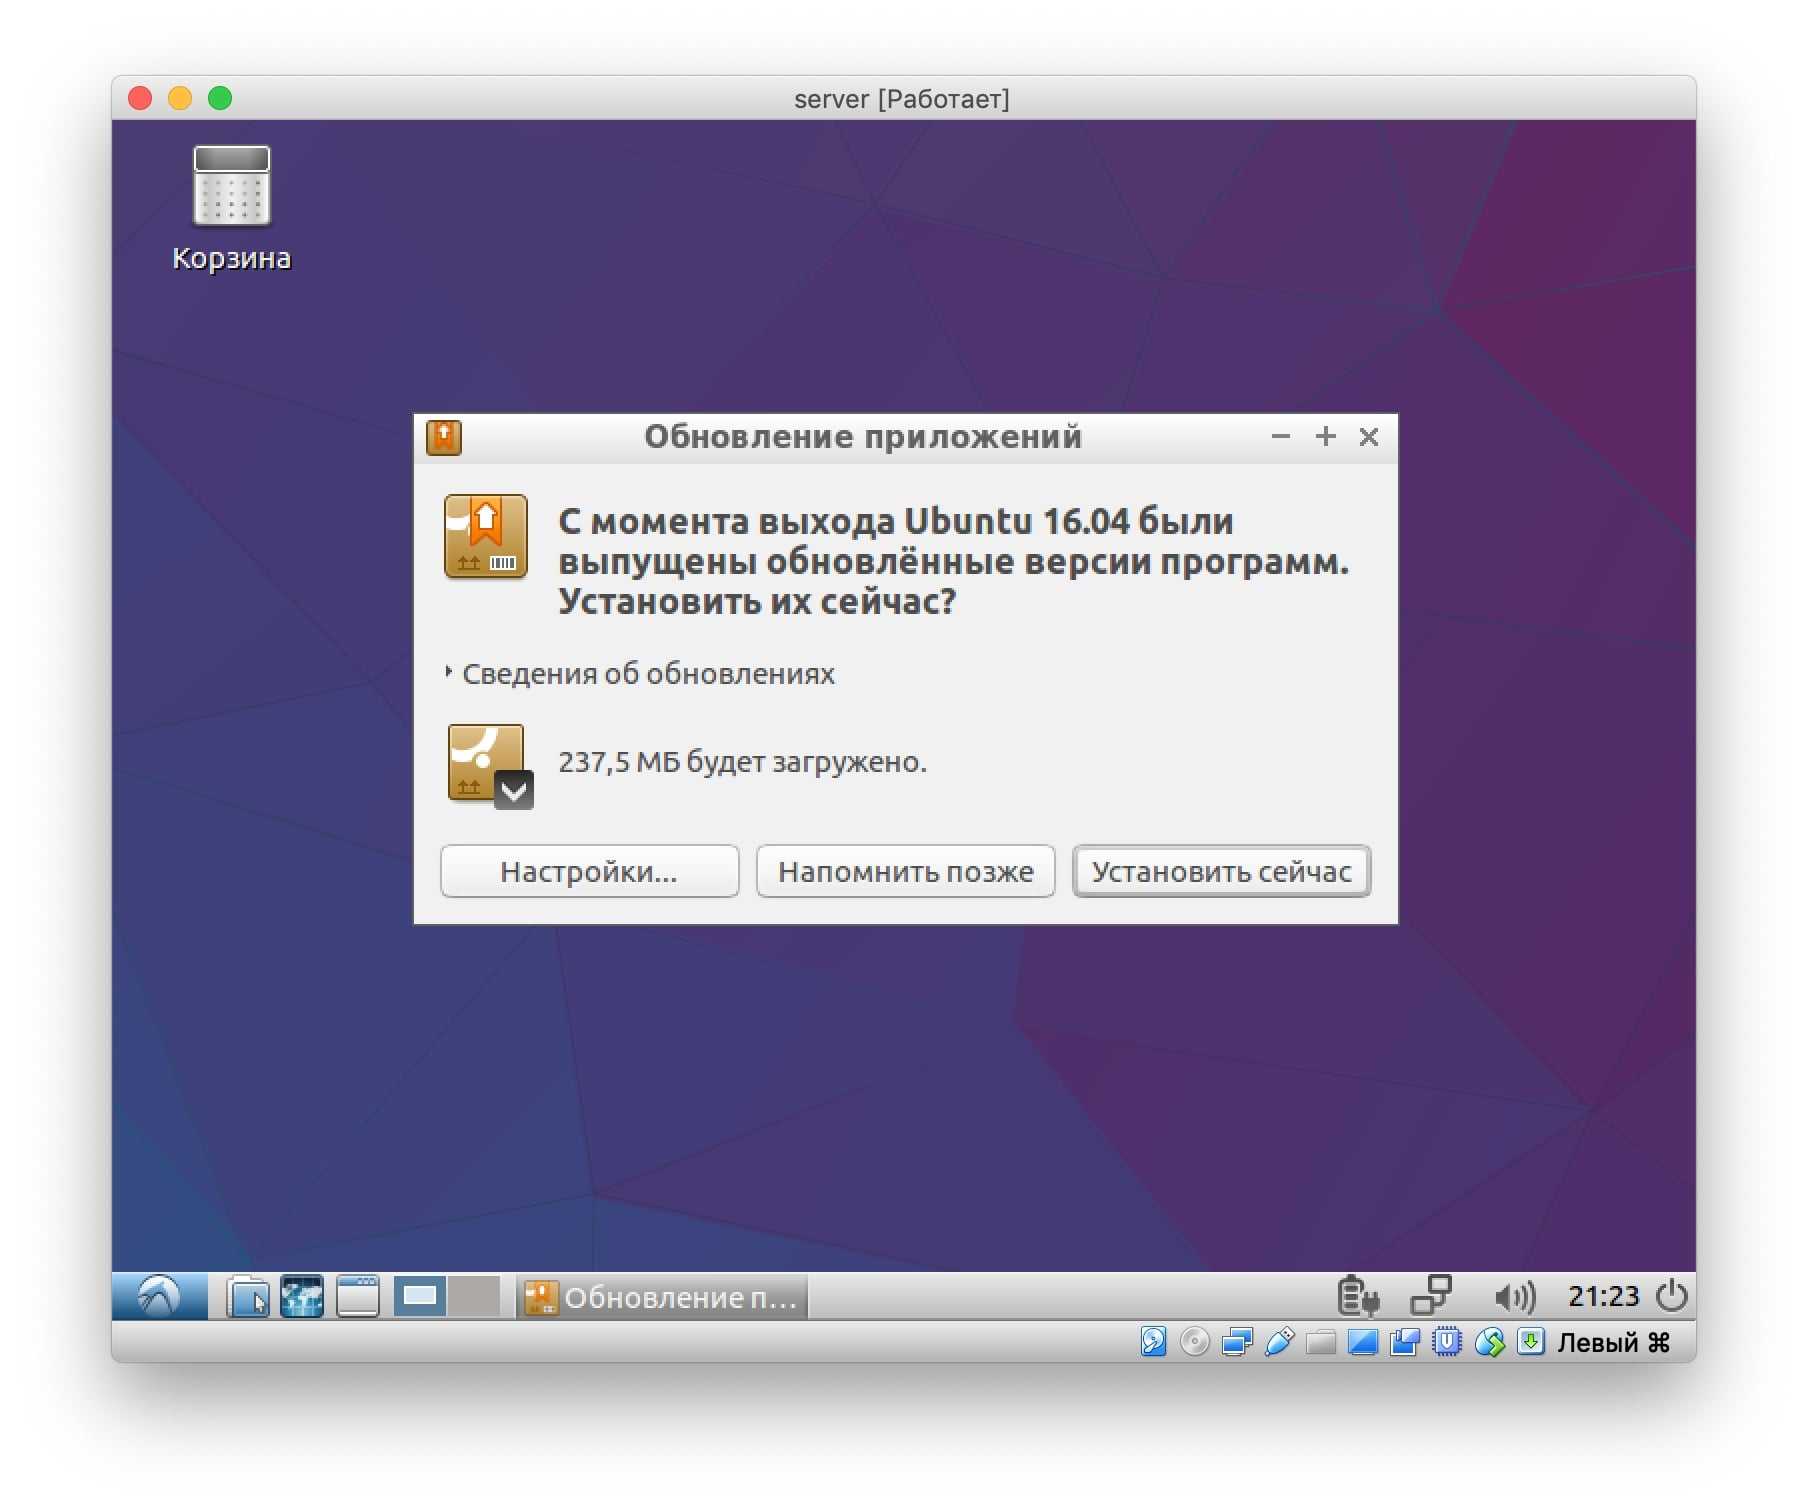Screen dimensions: 1808x1510
Task: Click the VirtualBox display settings icon
Action: (x=1363, y=1341)
